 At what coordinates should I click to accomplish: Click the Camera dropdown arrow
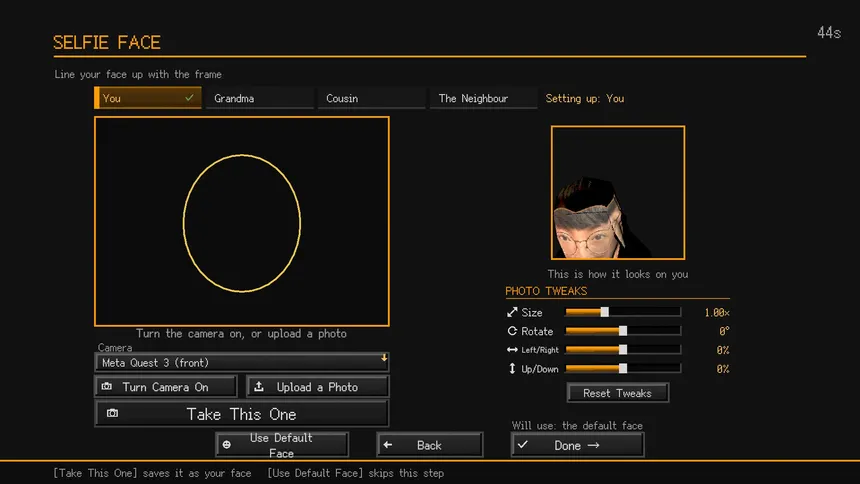[384, 358]
